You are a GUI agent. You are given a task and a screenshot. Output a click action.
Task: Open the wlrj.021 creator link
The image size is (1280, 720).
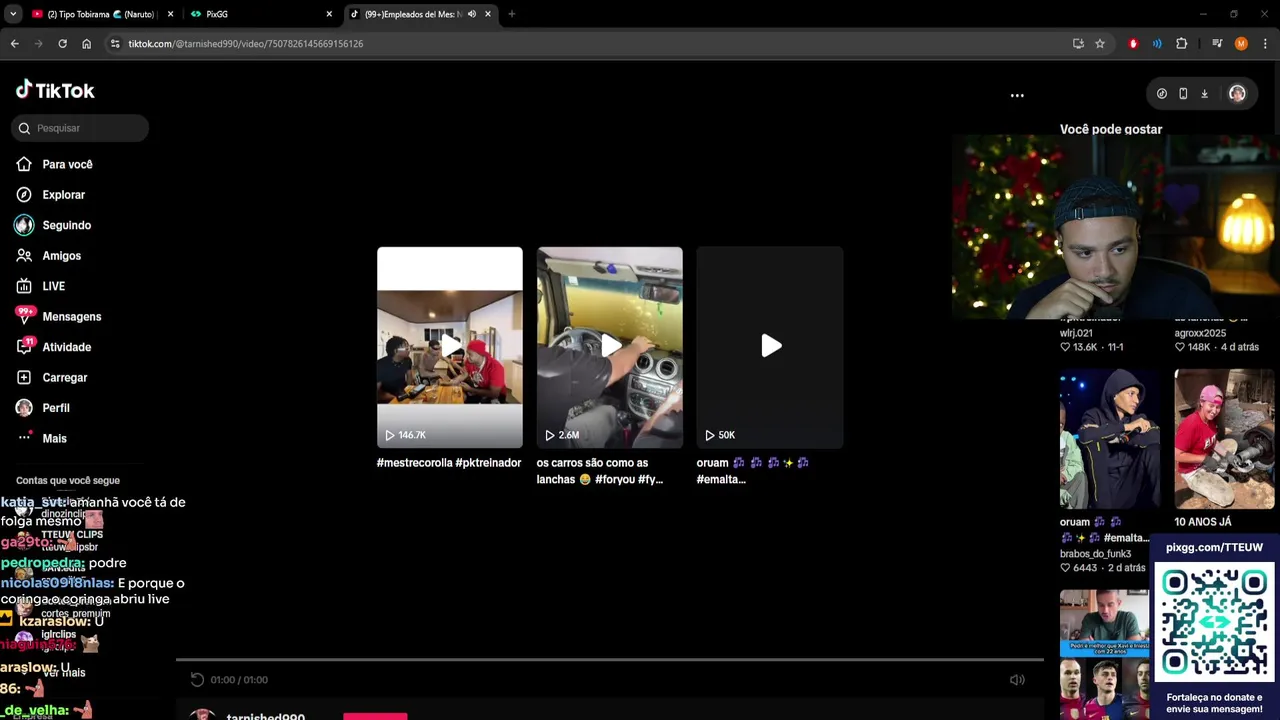[x=1076, y=333]
